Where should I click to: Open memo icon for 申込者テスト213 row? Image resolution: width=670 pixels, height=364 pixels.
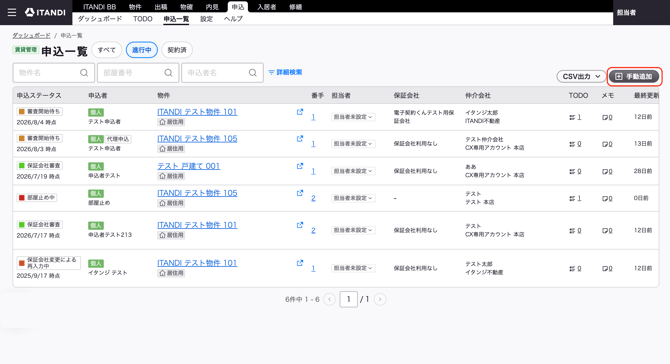point(607,230)
